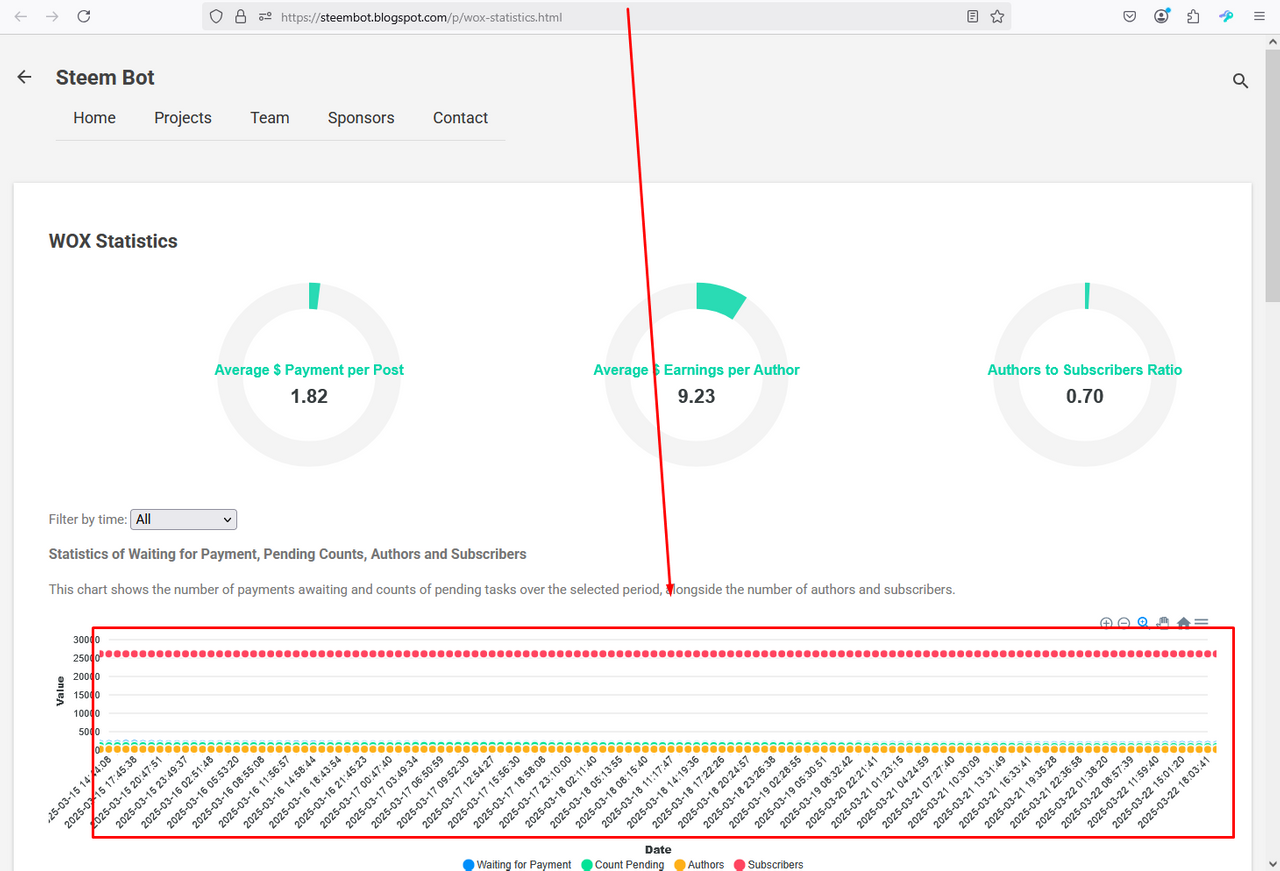The image size is (1280, 871).
Task: Click the Steem Bot blog title
Action: 105,78
